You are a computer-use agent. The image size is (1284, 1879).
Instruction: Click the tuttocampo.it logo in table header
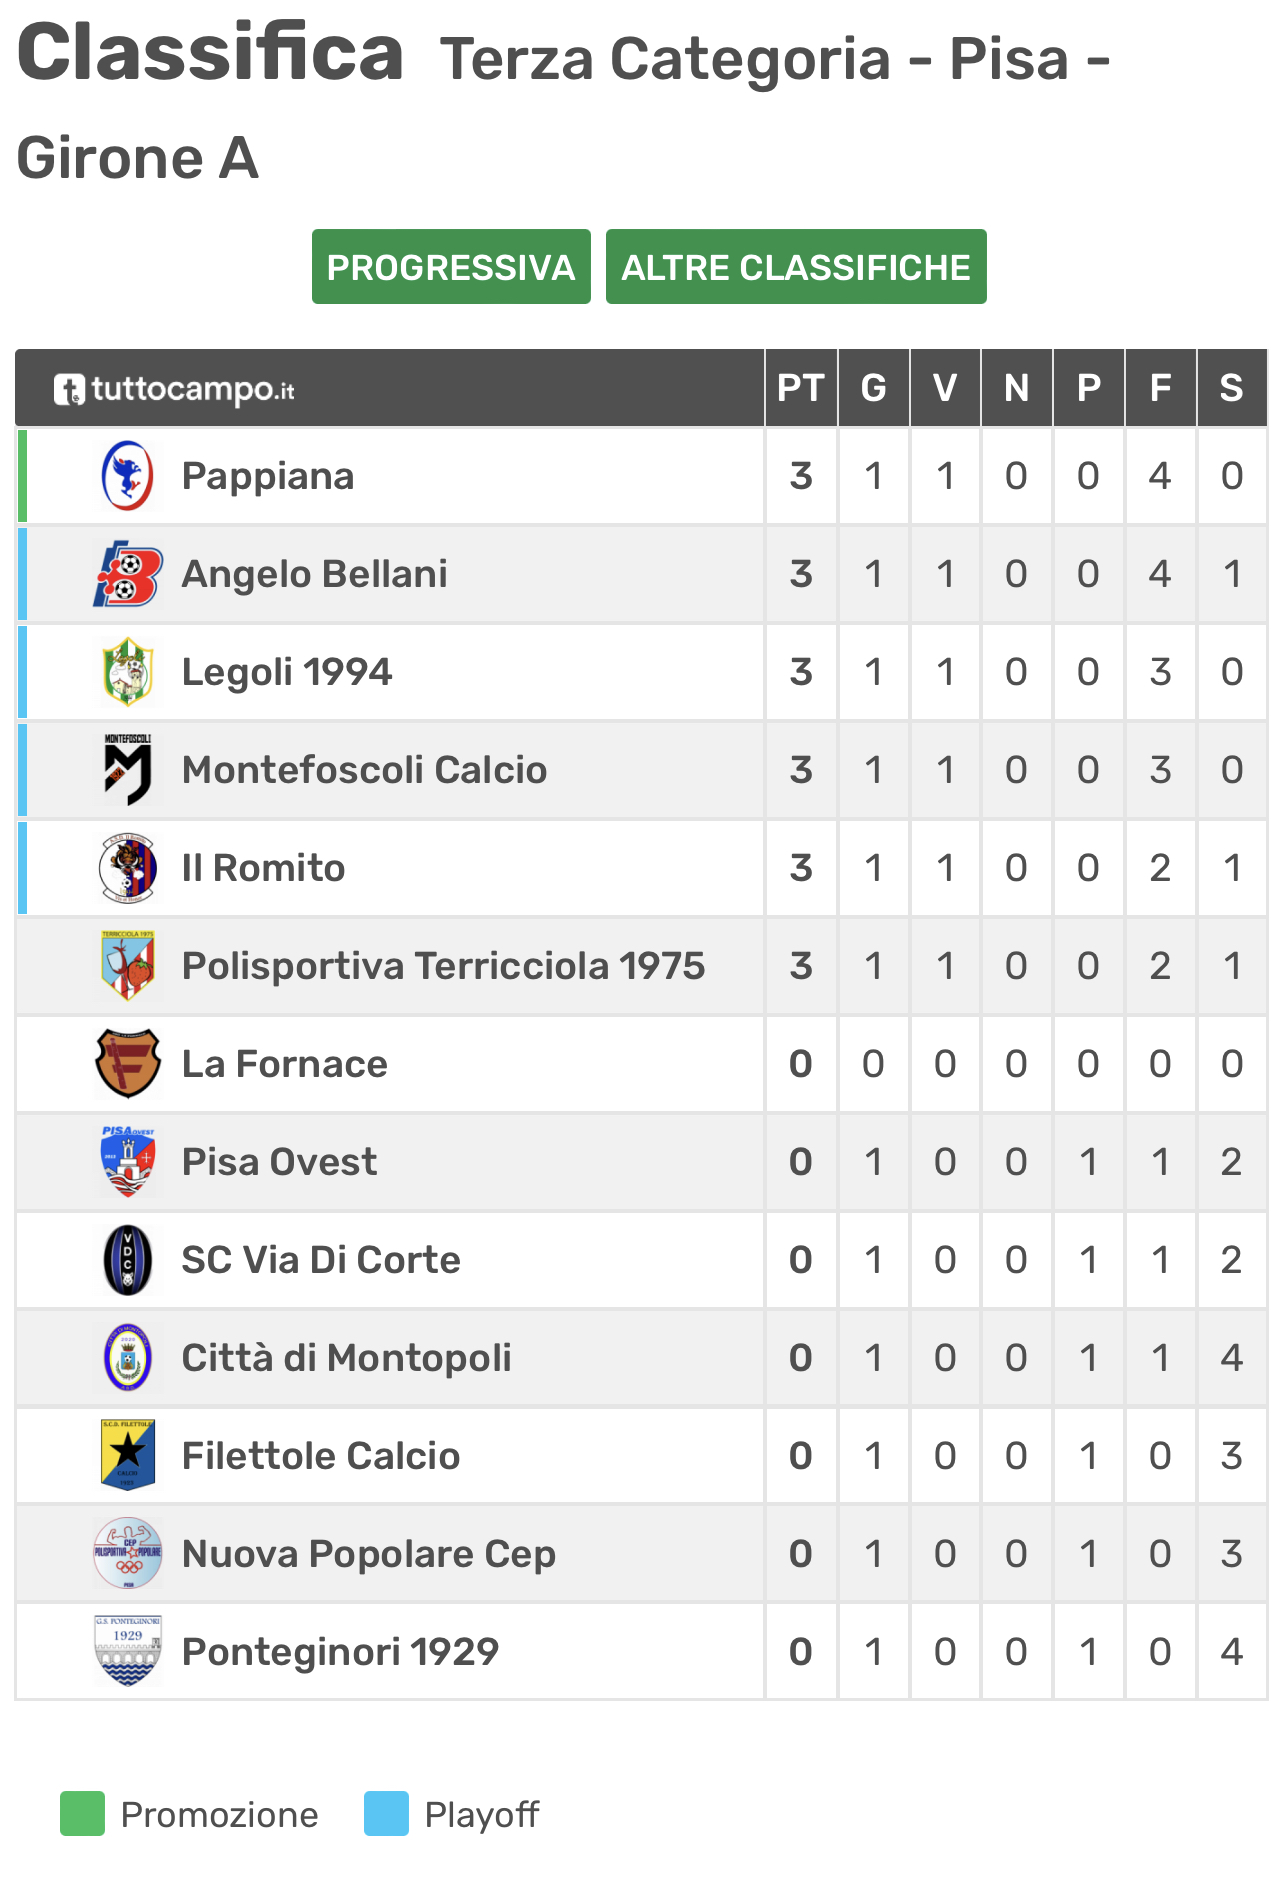[x=174, y=389]
